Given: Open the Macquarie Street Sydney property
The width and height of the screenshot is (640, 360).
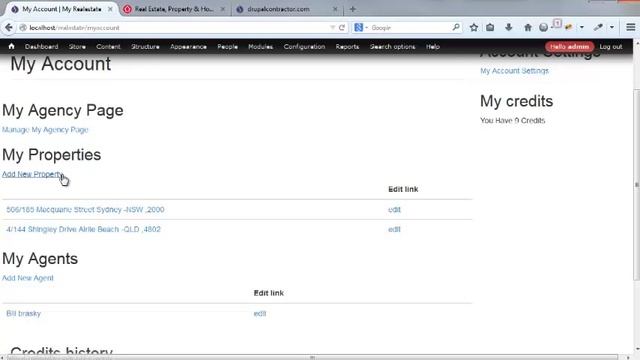Looking at the screenshot, I should 85,209.
